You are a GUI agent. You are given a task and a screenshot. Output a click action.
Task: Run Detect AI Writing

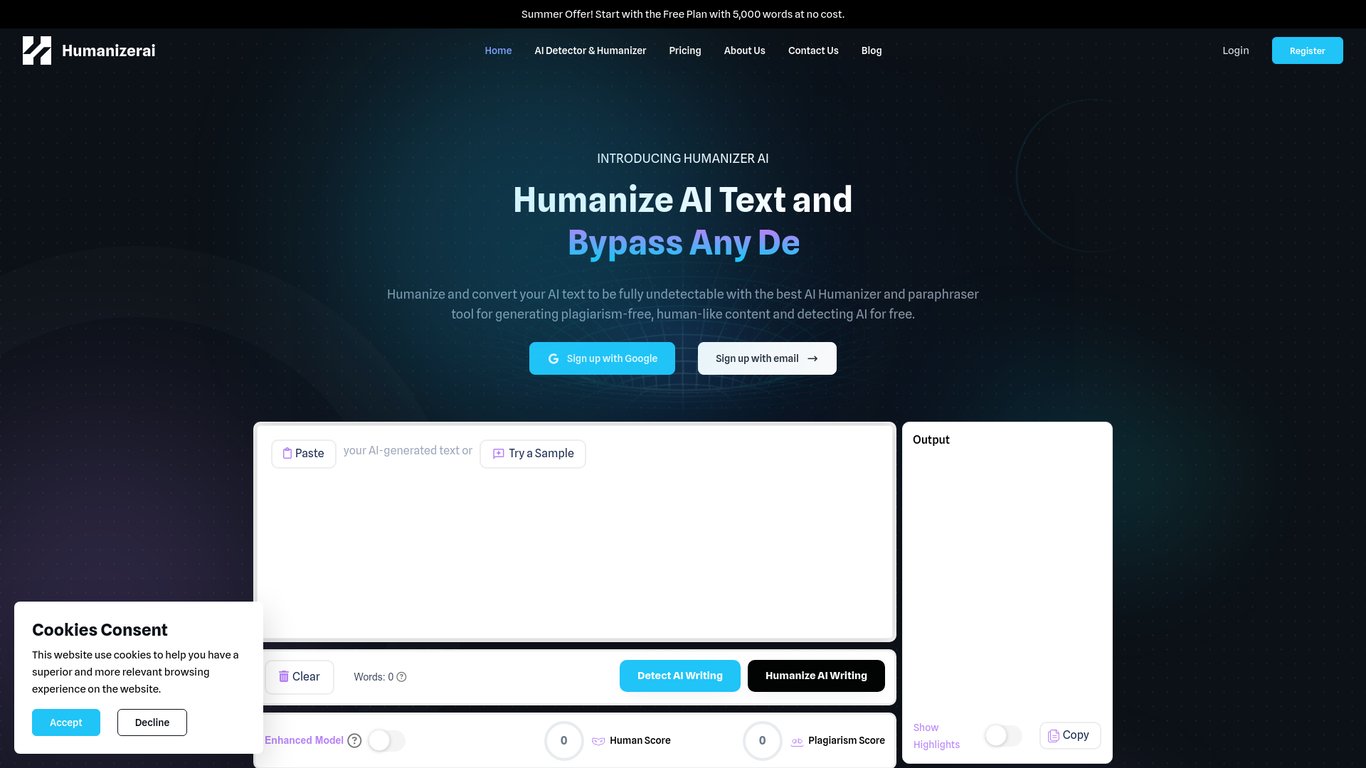point(680,676)
